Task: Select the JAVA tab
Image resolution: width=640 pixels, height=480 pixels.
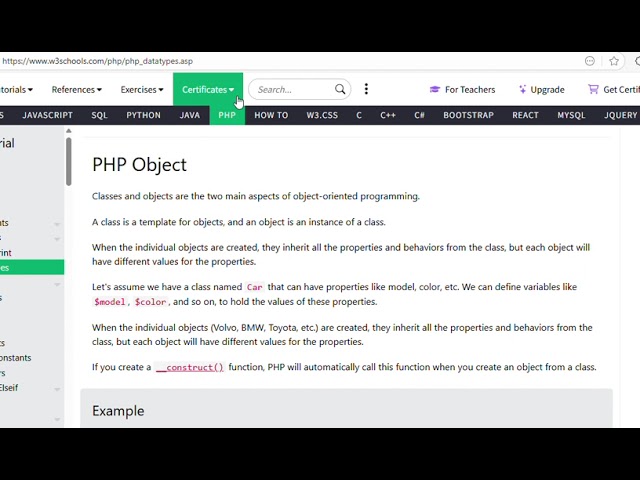Action: point(190,115)
